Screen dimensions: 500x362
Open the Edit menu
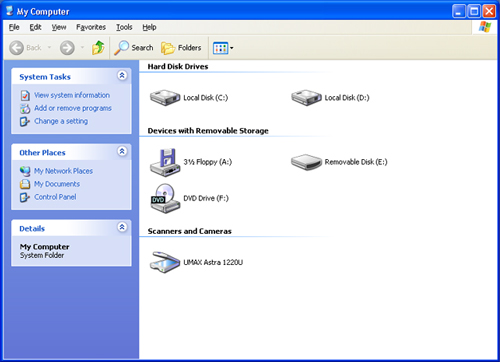click(x=35, y=27)
